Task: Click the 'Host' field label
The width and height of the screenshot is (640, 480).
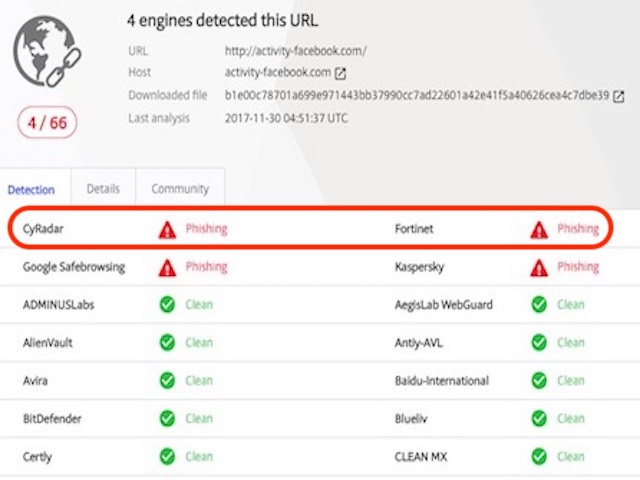Action: pyautogui.click(x=140, y=72)
